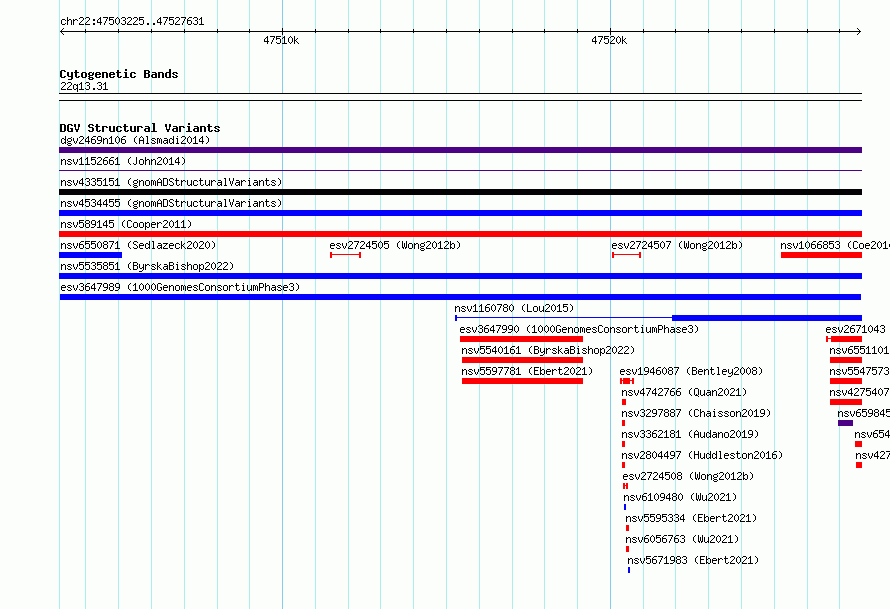The width and height of the screenshot is (890, 609).
Task: Select the thick blue nsv1160780 segment
Action: click(767, 318)
